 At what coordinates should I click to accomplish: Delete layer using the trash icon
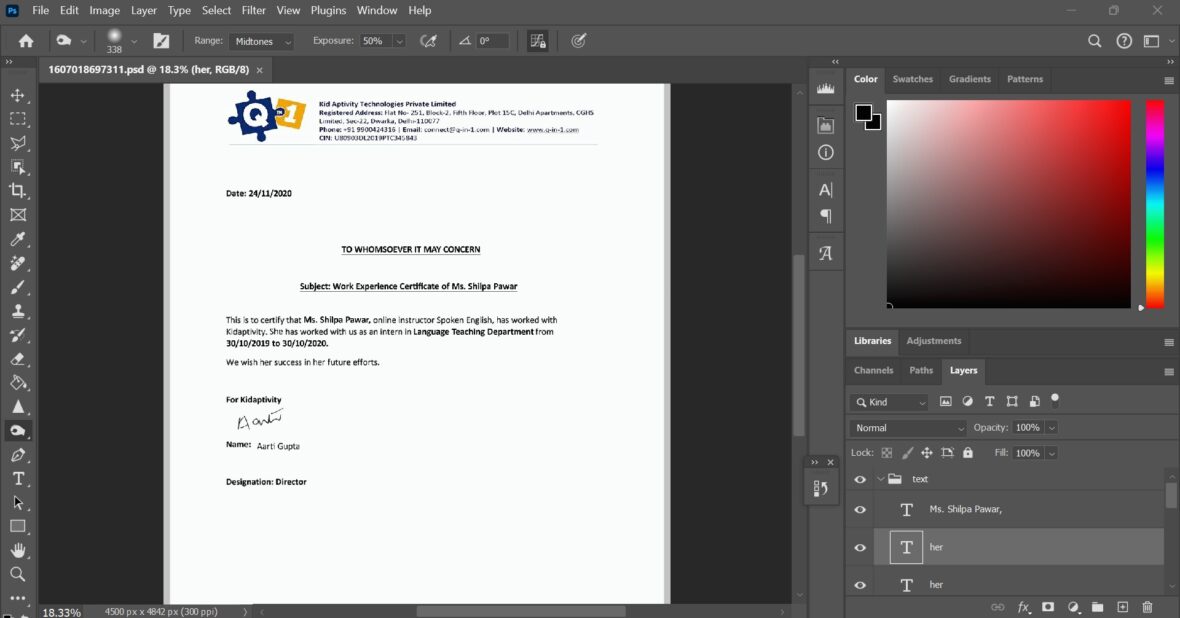pyautogui.click(x=1147, y=607)
